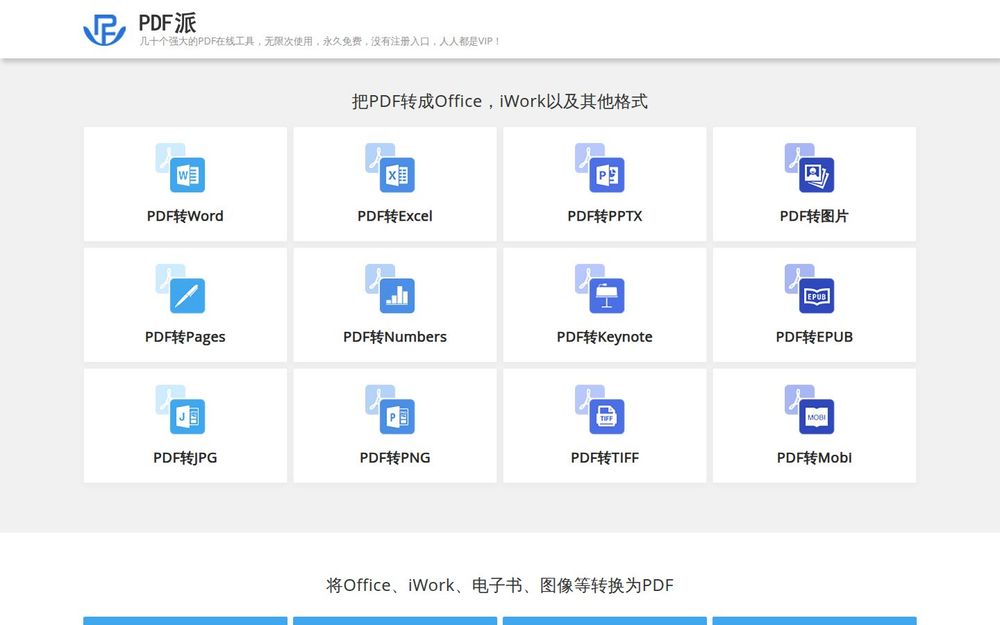Open the PDF转TIFF converter icon
The image size is (1000, 625).
coord(599,409)
